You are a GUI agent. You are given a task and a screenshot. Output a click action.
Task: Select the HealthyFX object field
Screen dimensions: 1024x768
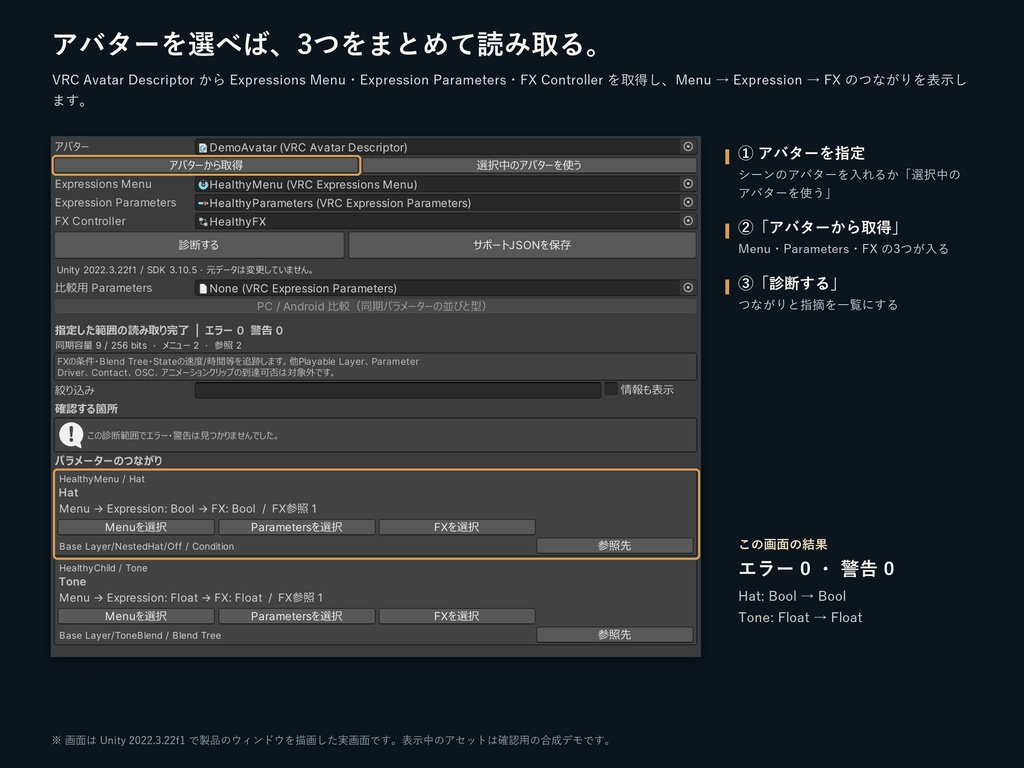pos(445,221)
